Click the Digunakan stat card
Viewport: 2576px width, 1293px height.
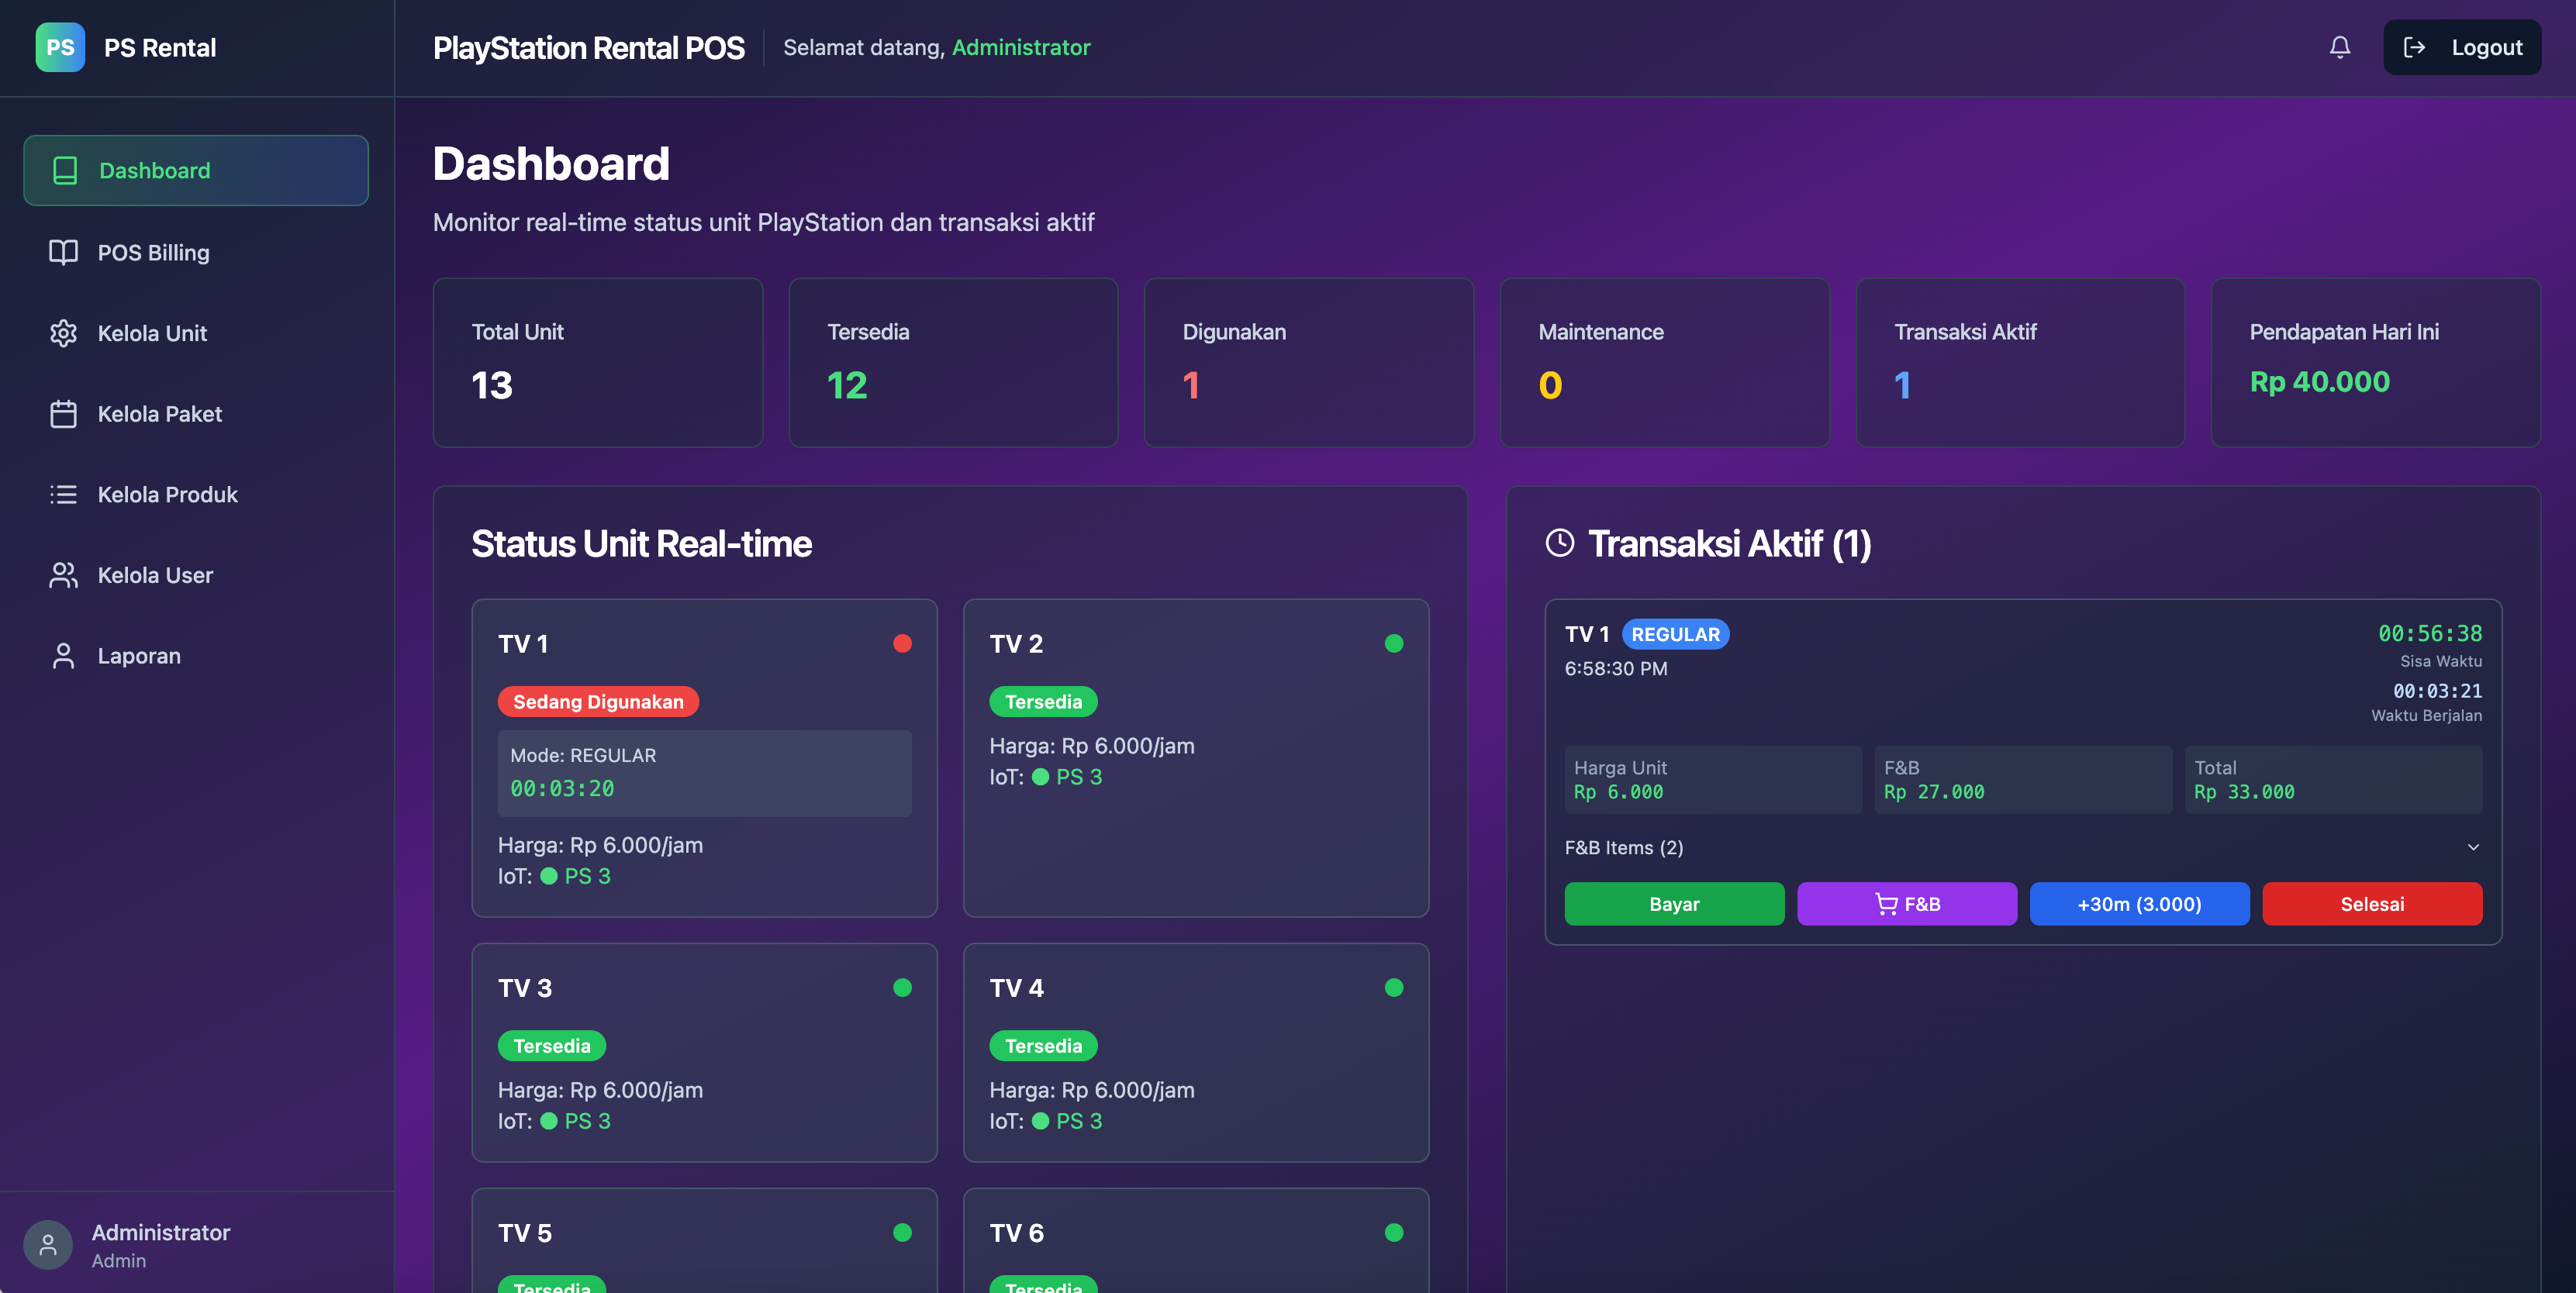tap(1309, 362)
